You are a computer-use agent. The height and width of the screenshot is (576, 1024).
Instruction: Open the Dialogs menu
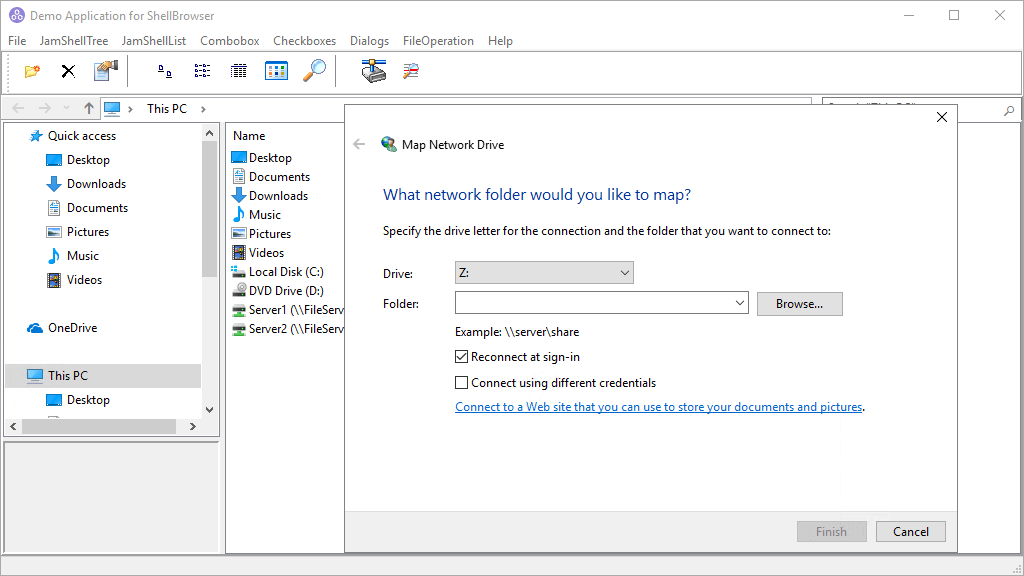tap(369, 41)
